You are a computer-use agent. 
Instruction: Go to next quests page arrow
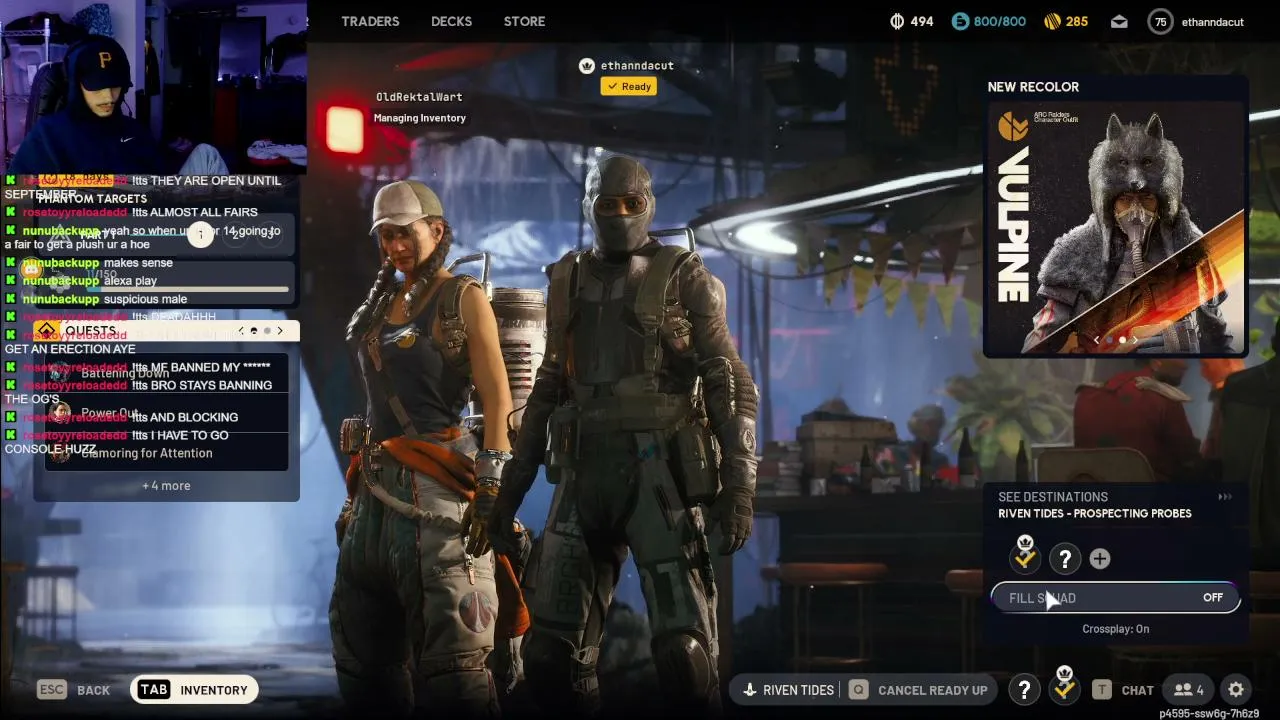[x=280, y=331]
